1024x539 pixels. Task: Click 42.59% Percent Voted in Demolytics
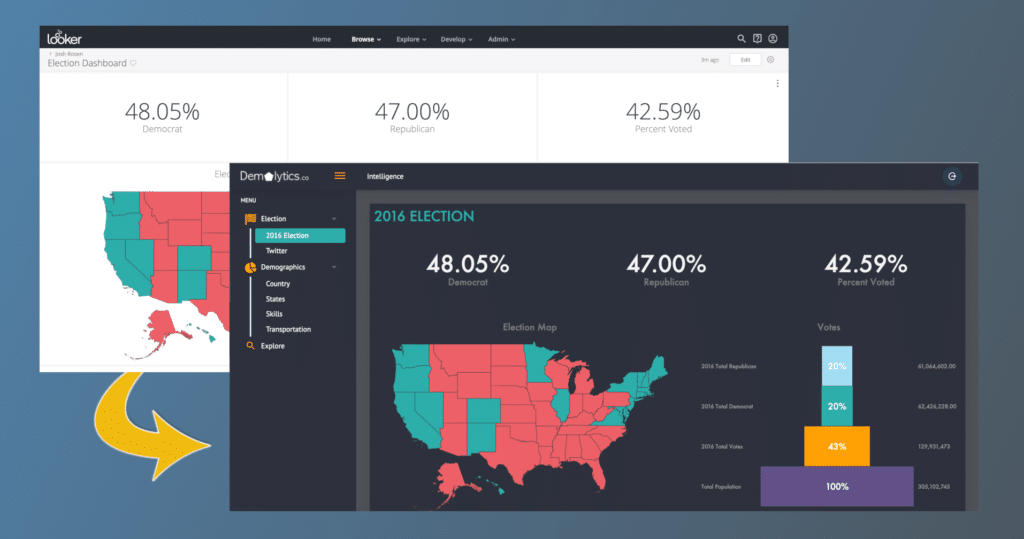(x=866, y=265)
